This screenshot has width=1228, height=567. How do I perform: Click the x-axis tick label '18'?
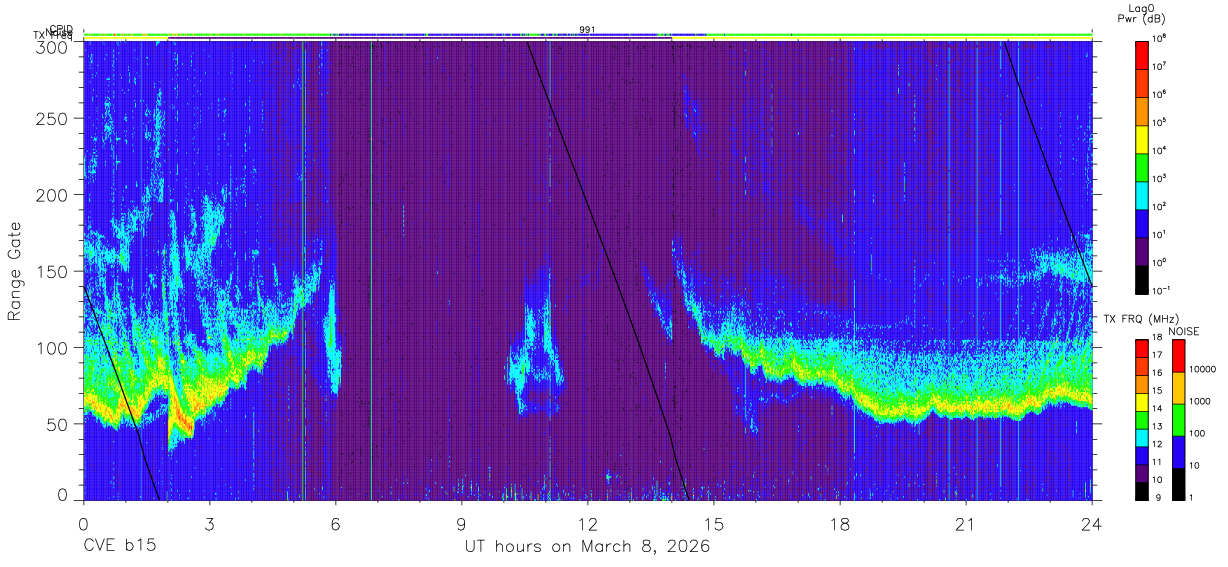(840, 524)
